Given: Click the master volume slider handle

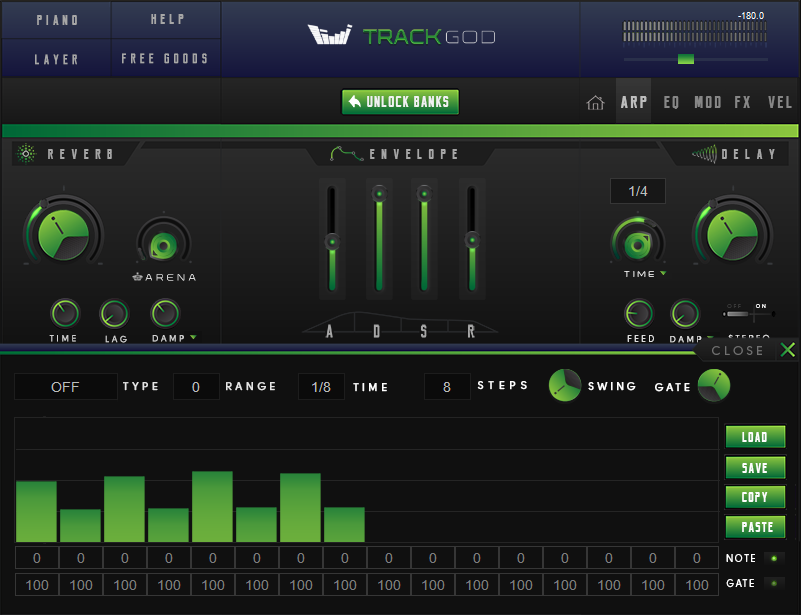Looking at the screenshot, I should pyautogui.click(x=686, y=59).
